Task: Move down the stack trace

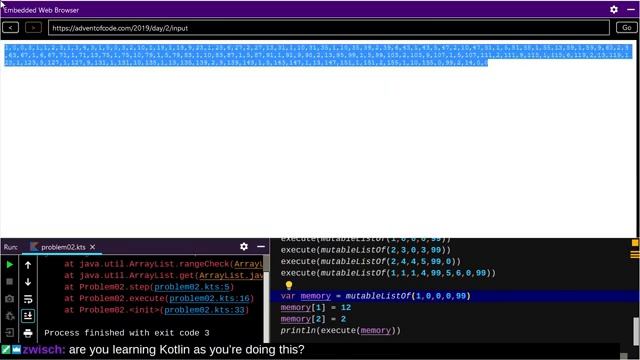Action: click(28, 282)
